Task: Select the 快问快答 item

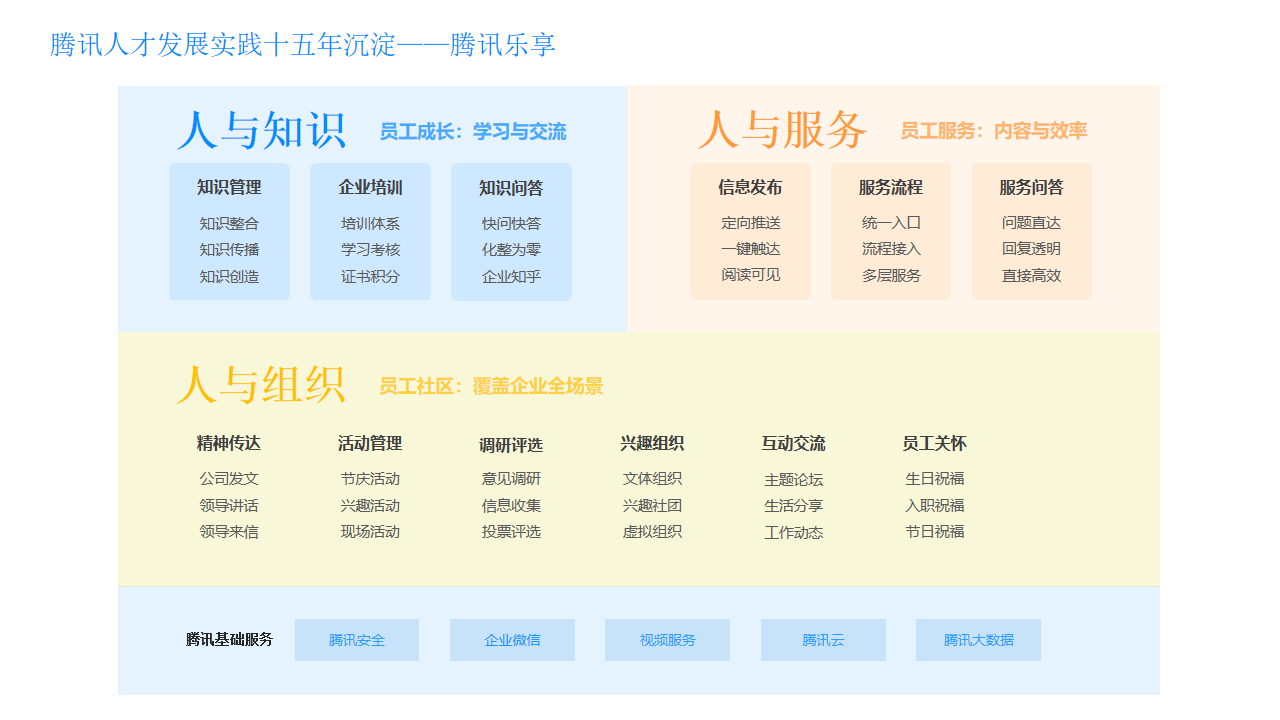Action: point(511,223)
